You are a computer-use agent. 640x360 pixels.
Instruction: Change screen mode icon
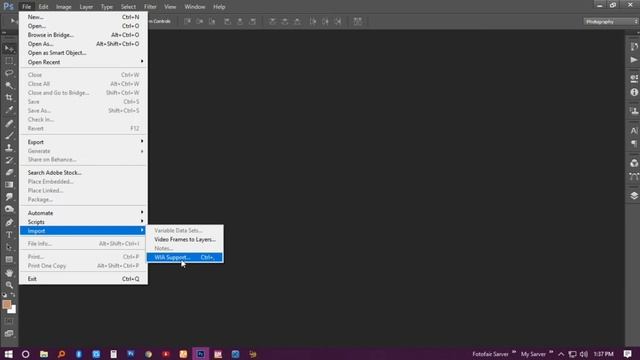click(x=9, y=333)
